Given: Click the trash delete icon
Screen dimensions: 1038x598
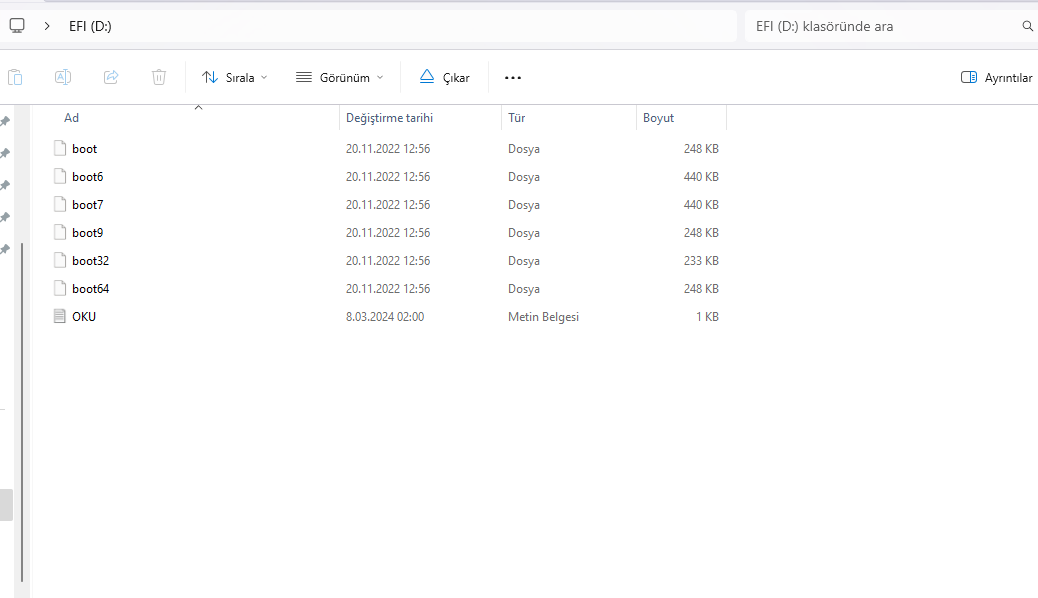Looking at the screenshot, I should pyautogui.click(x=159, y=77).
